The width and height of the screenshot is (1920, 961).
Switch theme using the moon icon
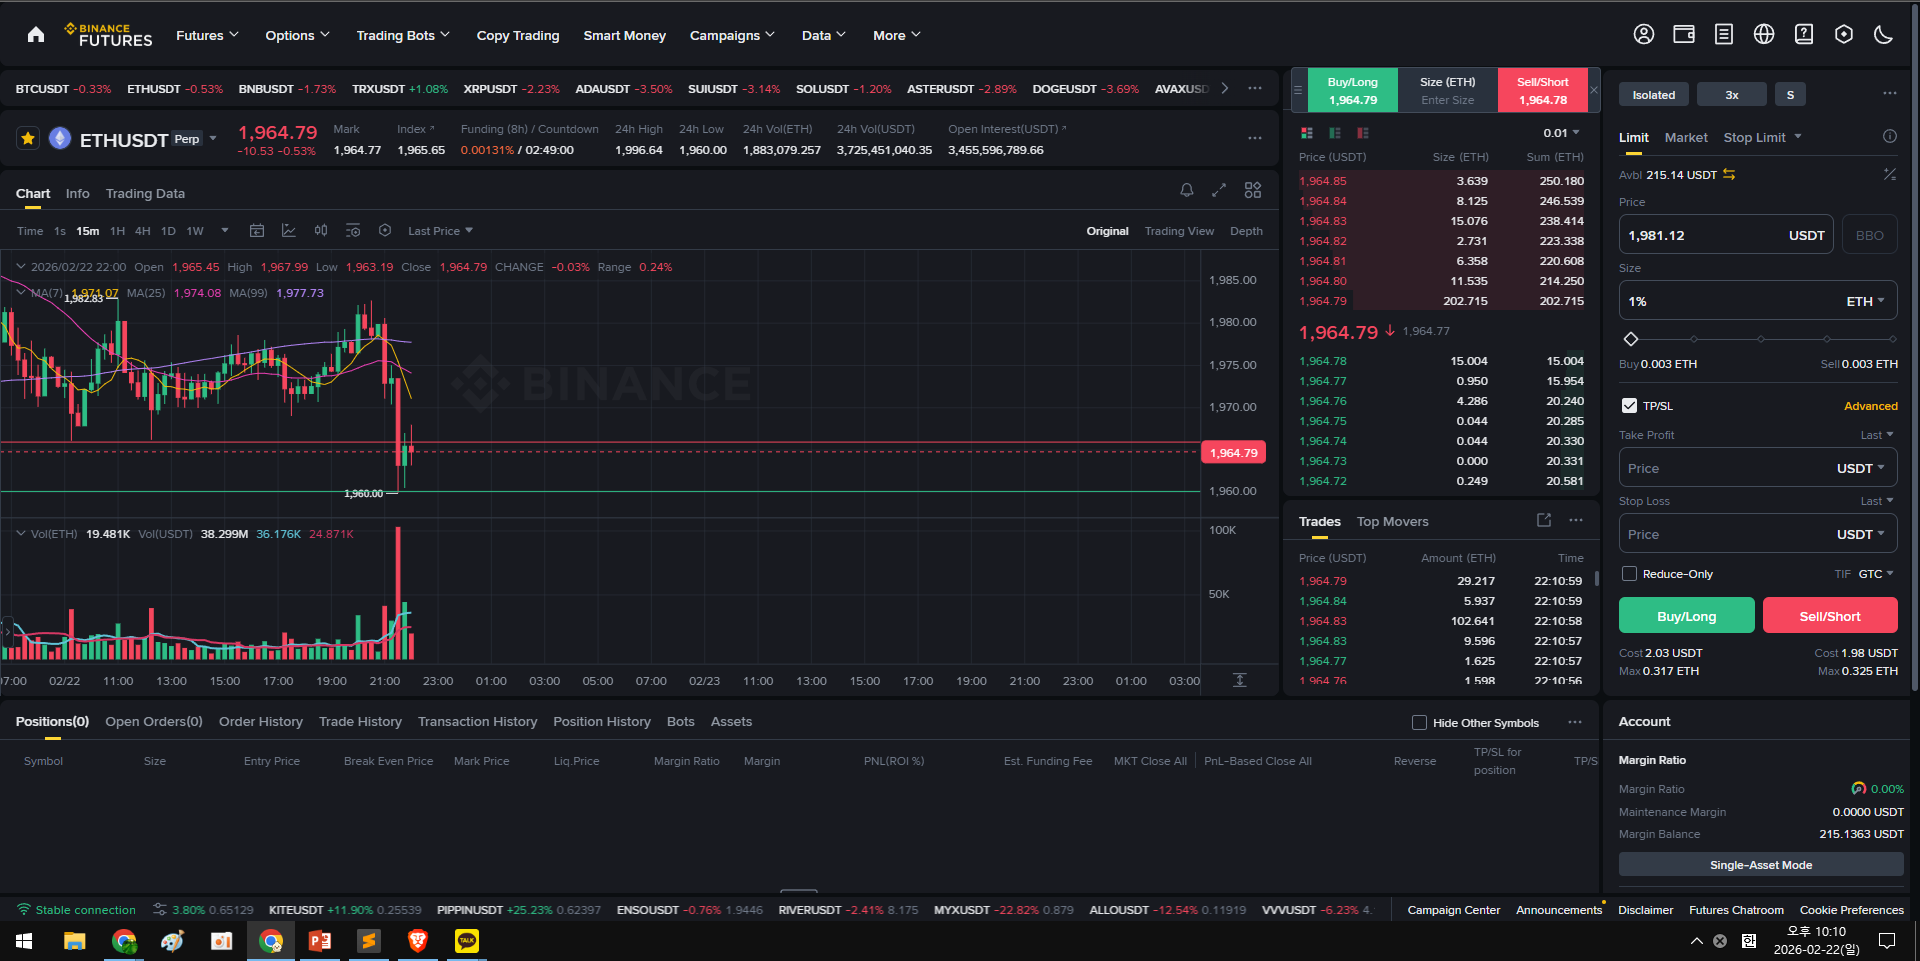pyautogui.click(x=1884, y=35)
